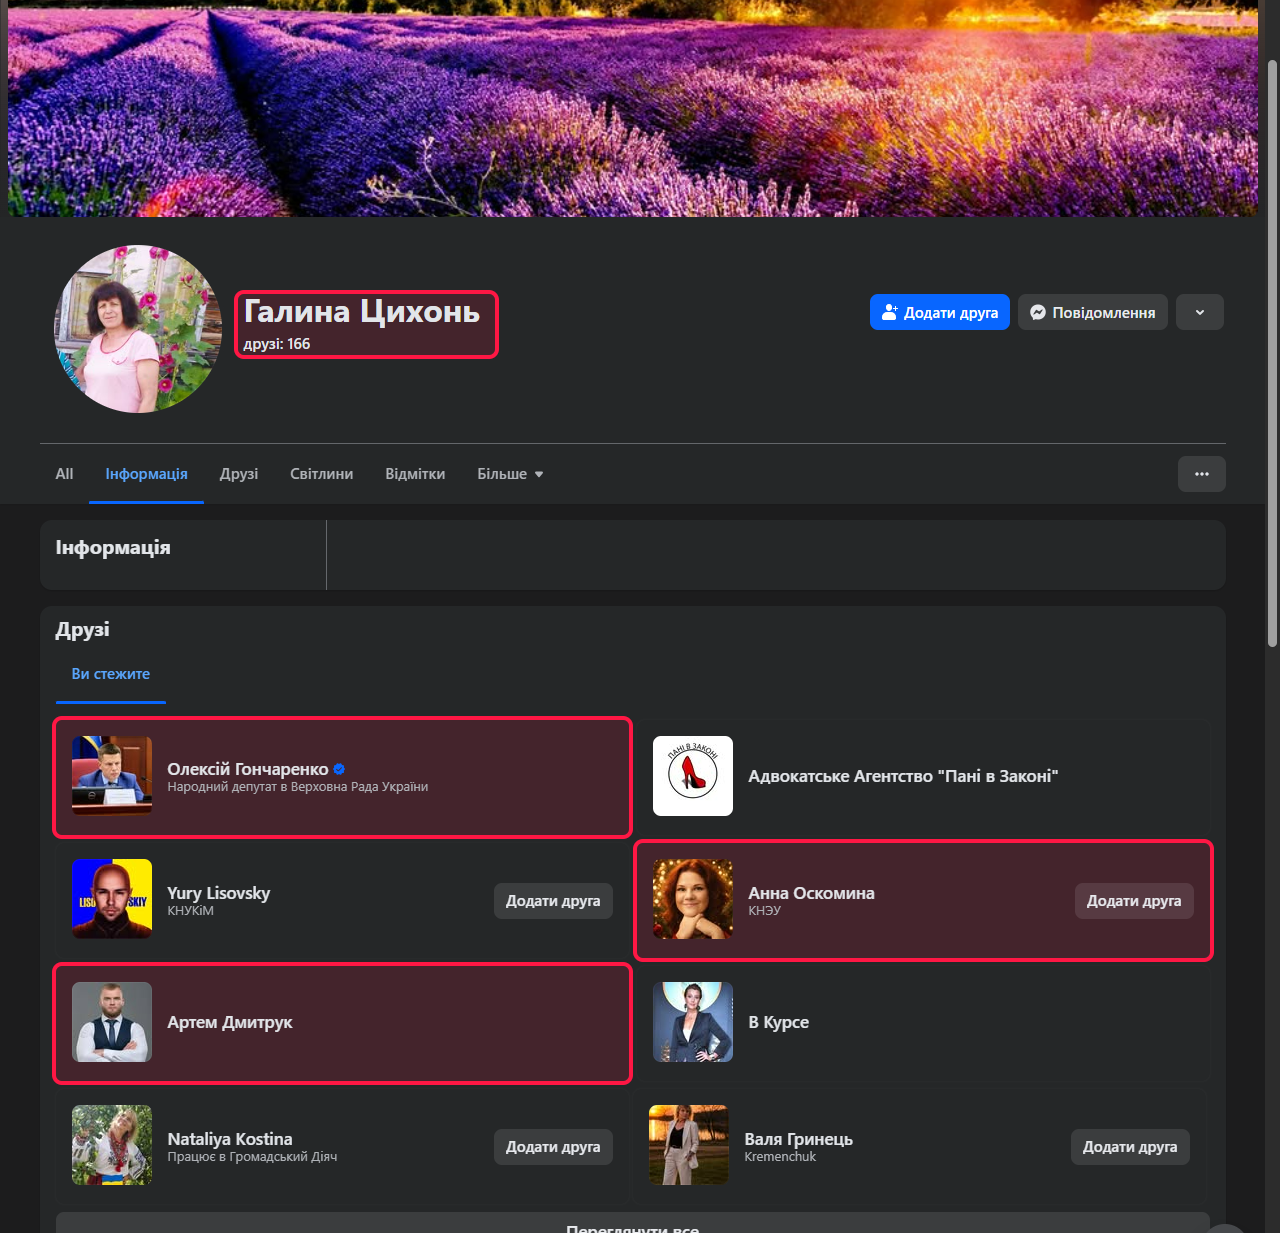Open Артем Дмитрук profile name
This screenshot has width=1280, height=1233.
(x=230, y=1022)
